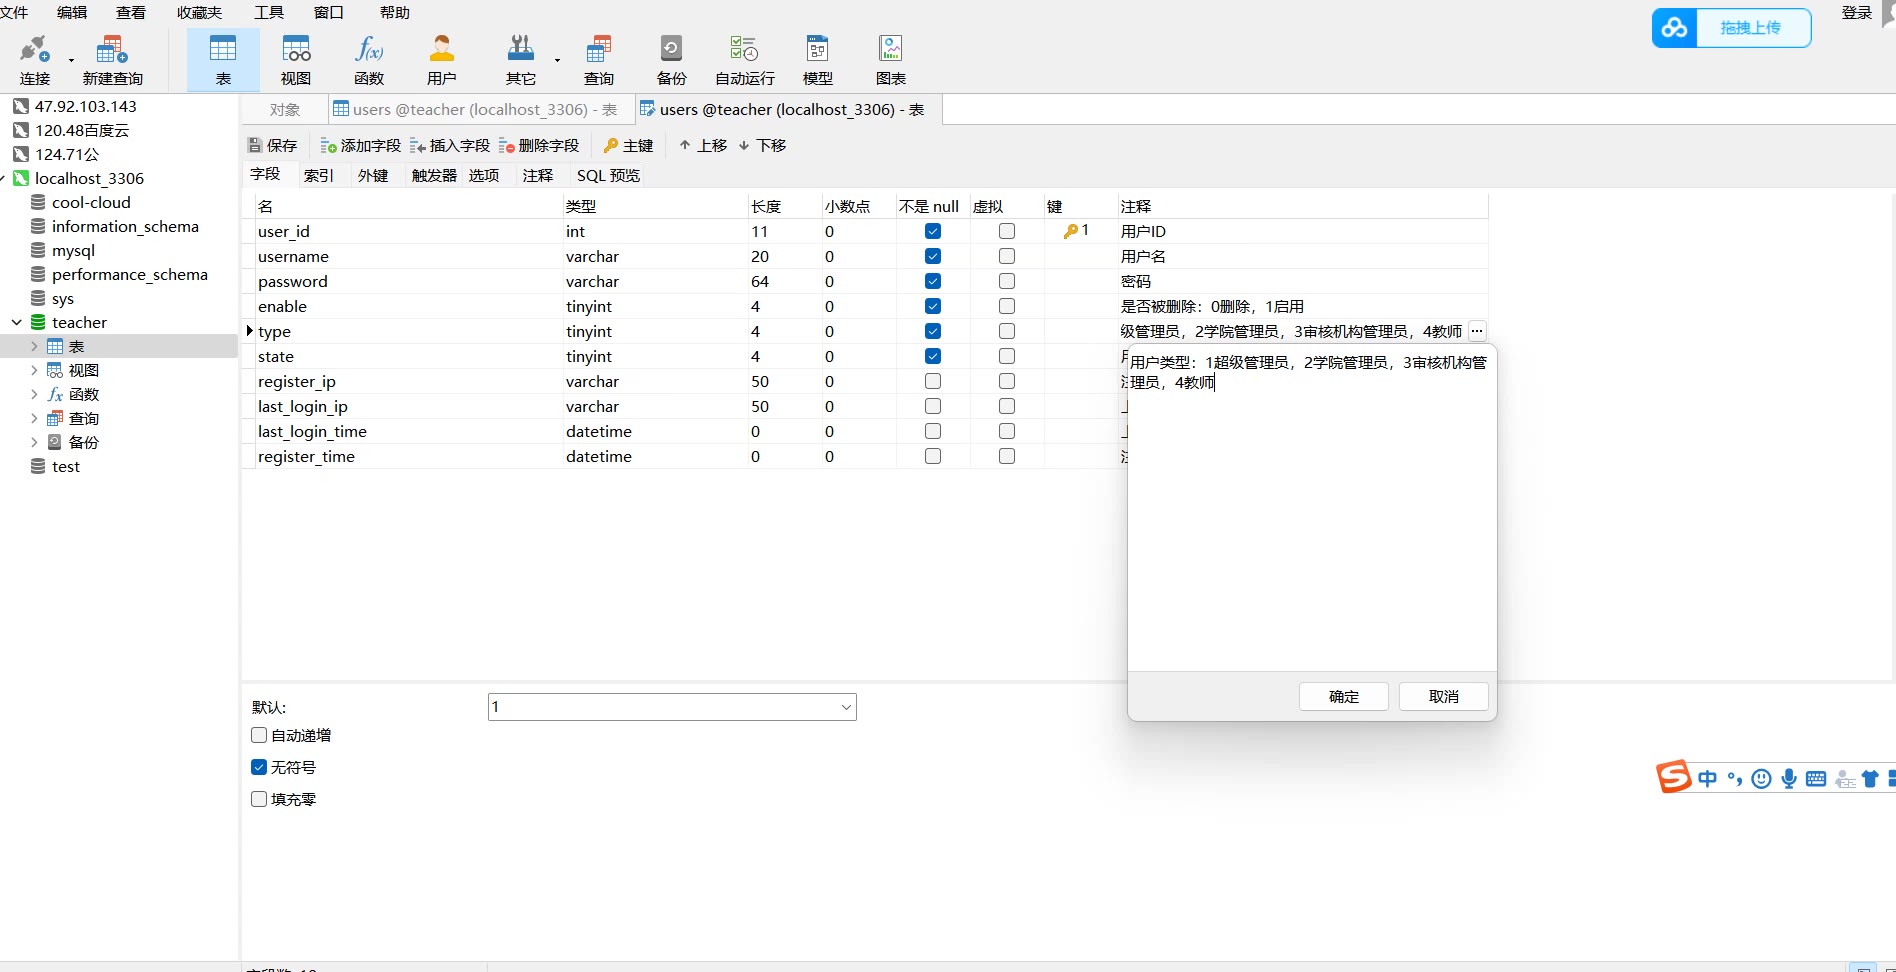
Task: Open the 默认 default value dropdown
Action: click(846, 708)
